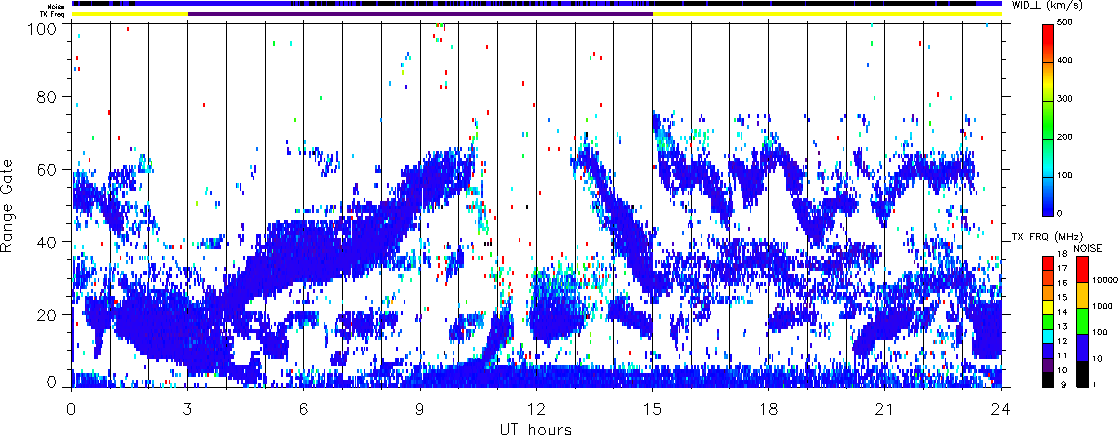Click the 14 label on TX FRQ scale
Viewport: 1118px width, 435px height.
[1061, 312]
